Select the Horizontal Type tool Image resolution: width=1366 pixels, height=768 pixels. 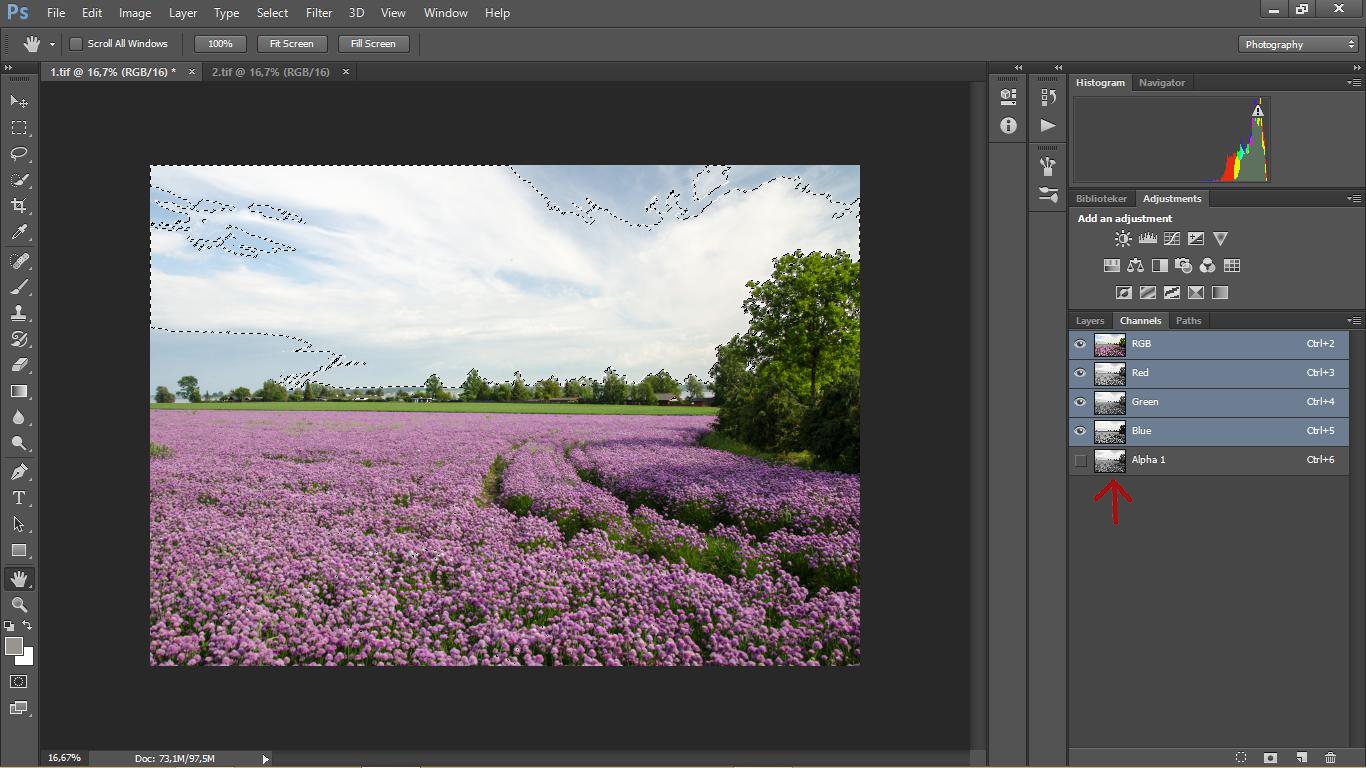[x=19, y=498]
